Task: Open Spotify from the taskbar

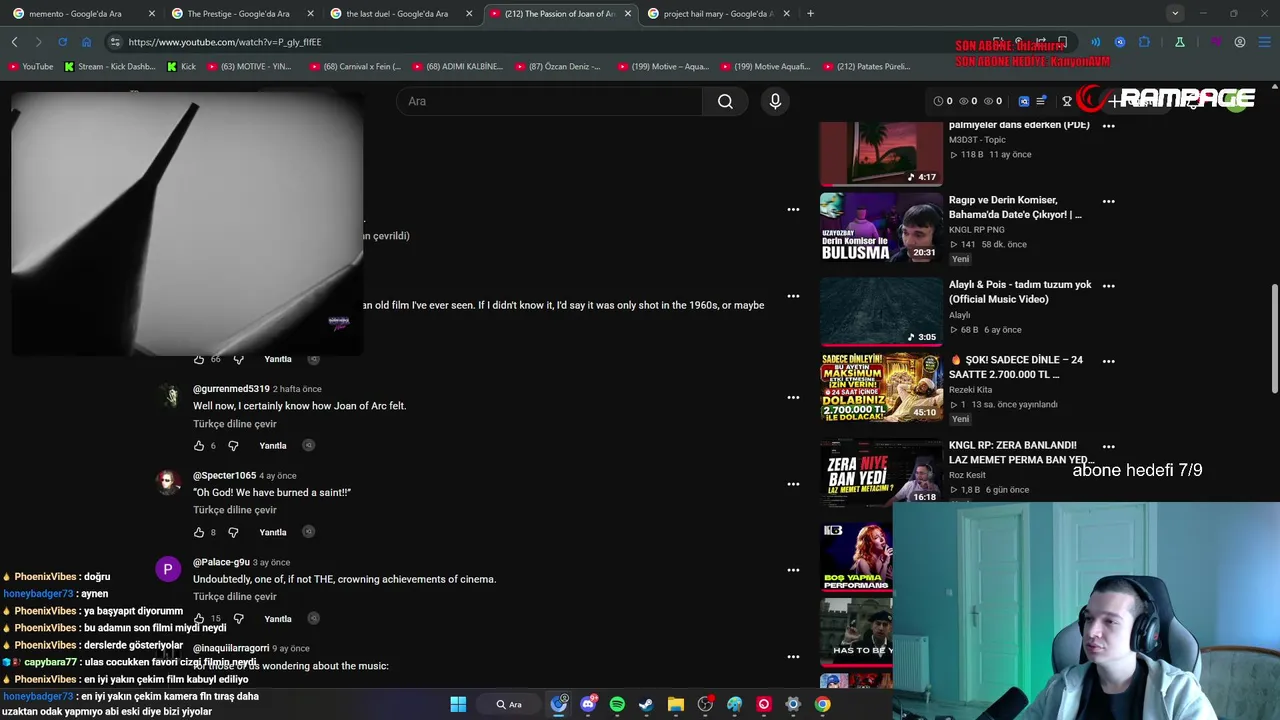Action: [x=617, y=704]
